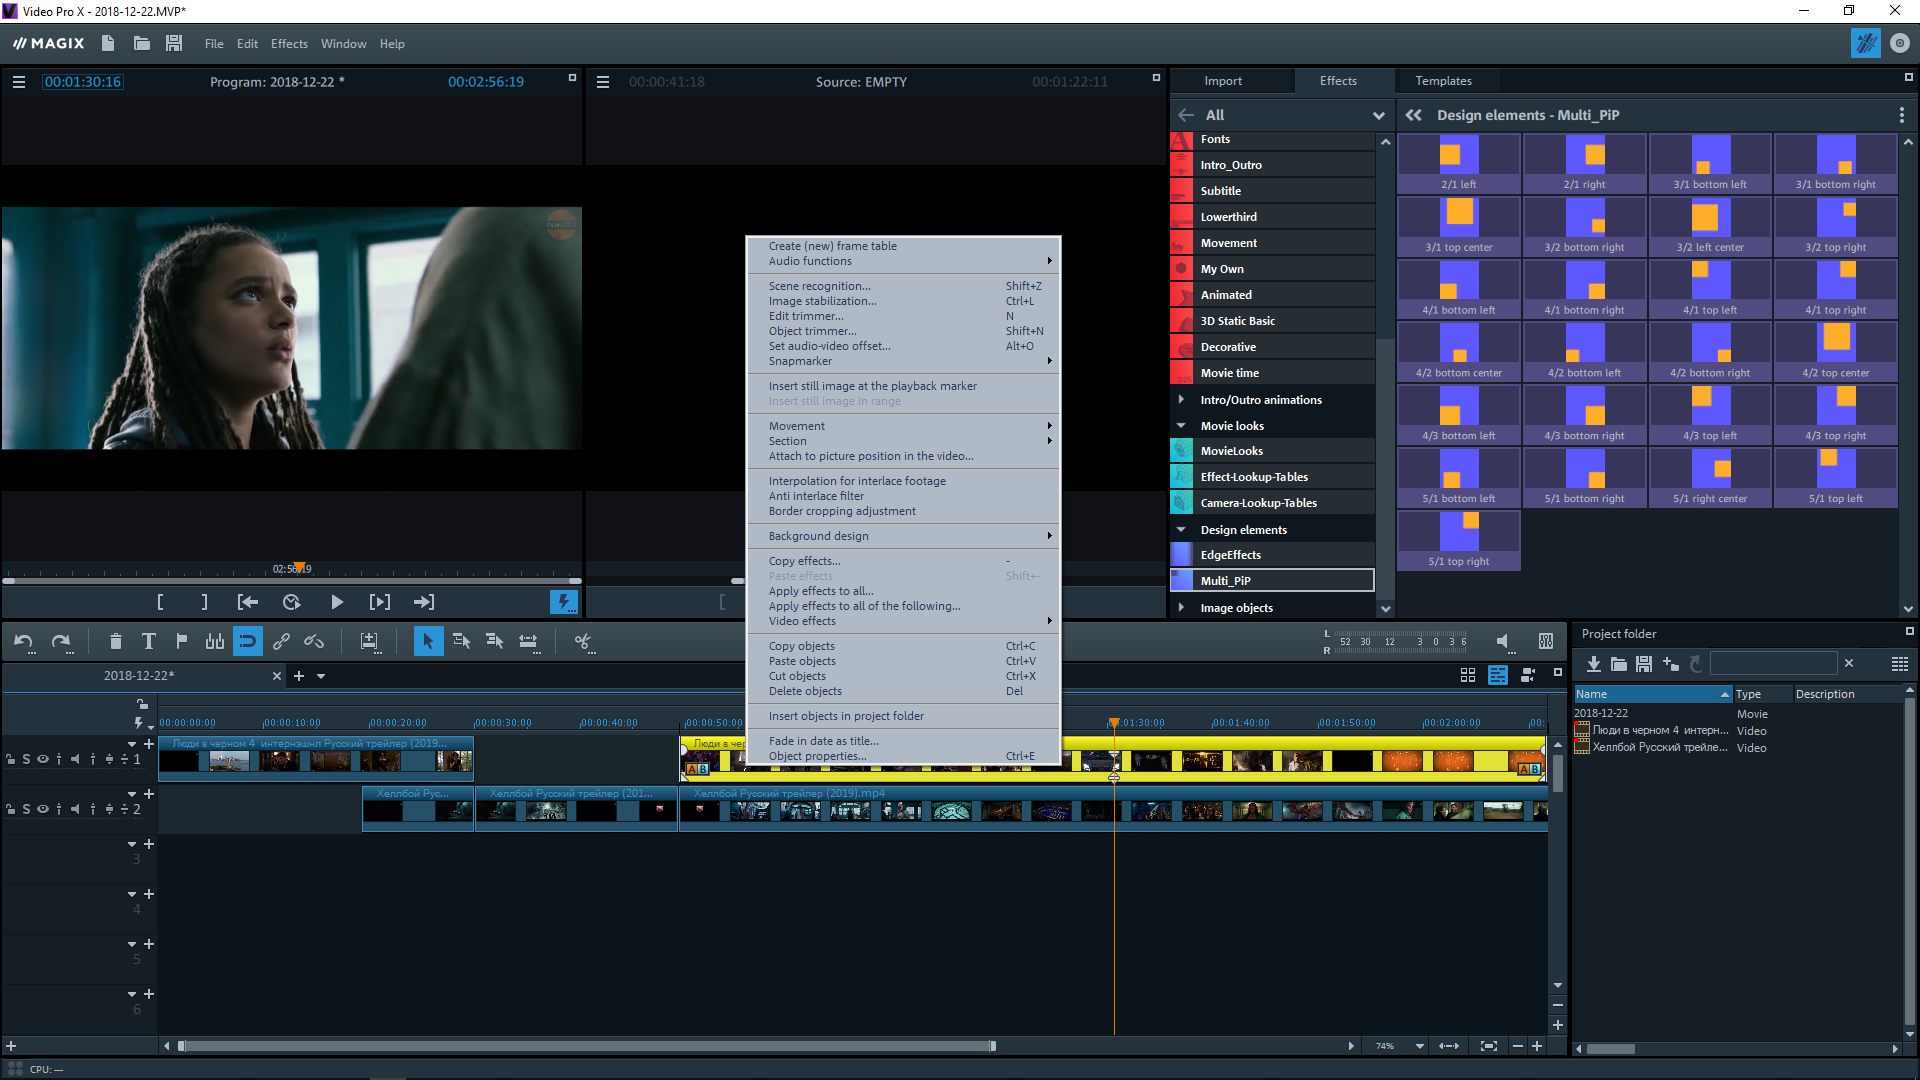Click the Play button in program monitor
Image resolution: width=1920 pixels, height=1080 pixels.
[x=337, y=602]
